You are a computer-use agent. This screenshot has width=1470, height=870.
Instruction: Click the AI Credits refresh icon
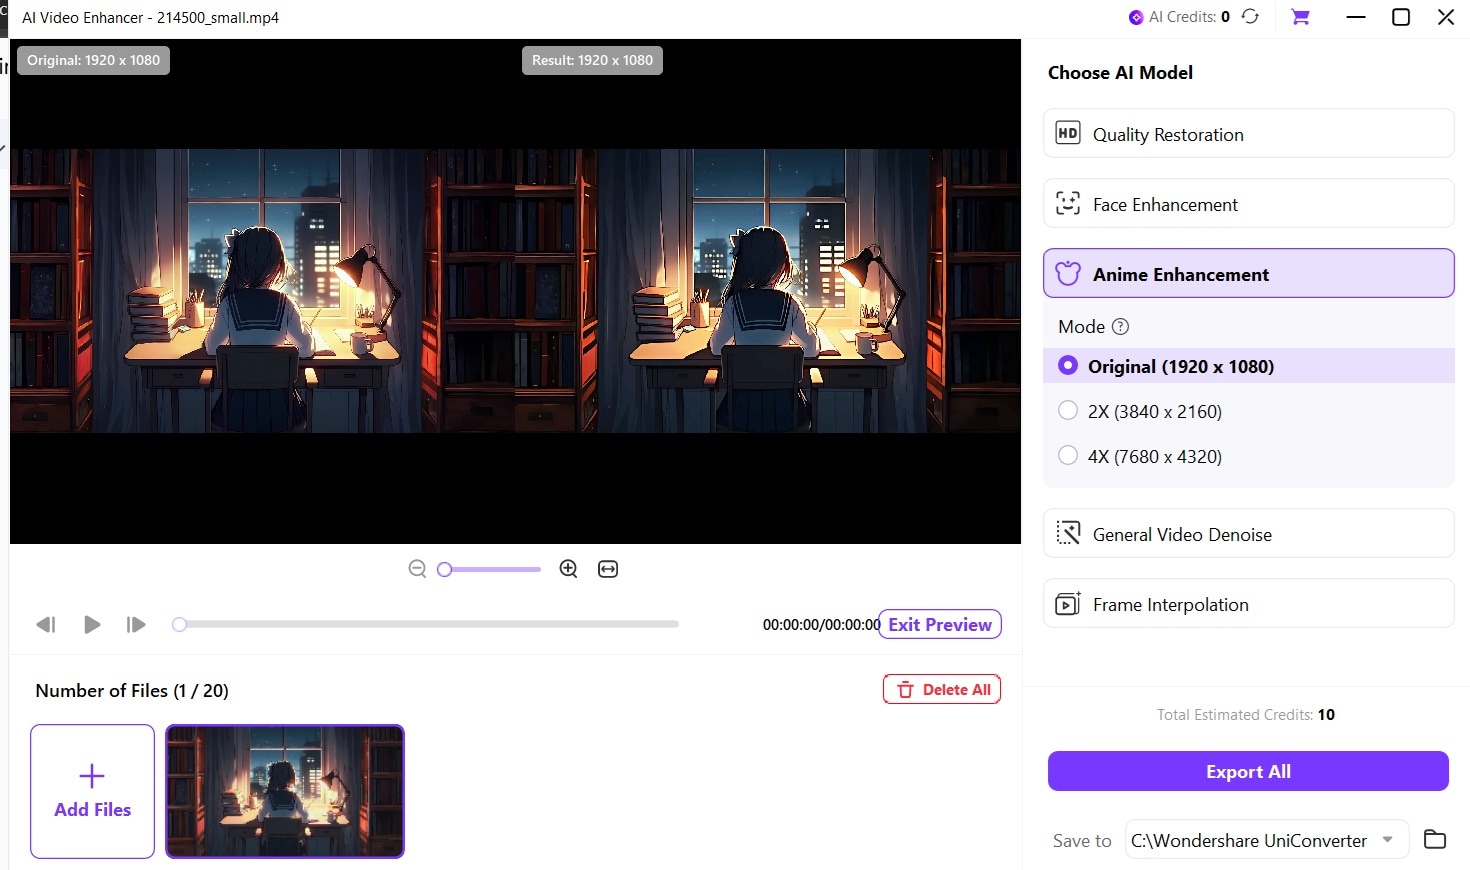click(x=1250, y=16)
